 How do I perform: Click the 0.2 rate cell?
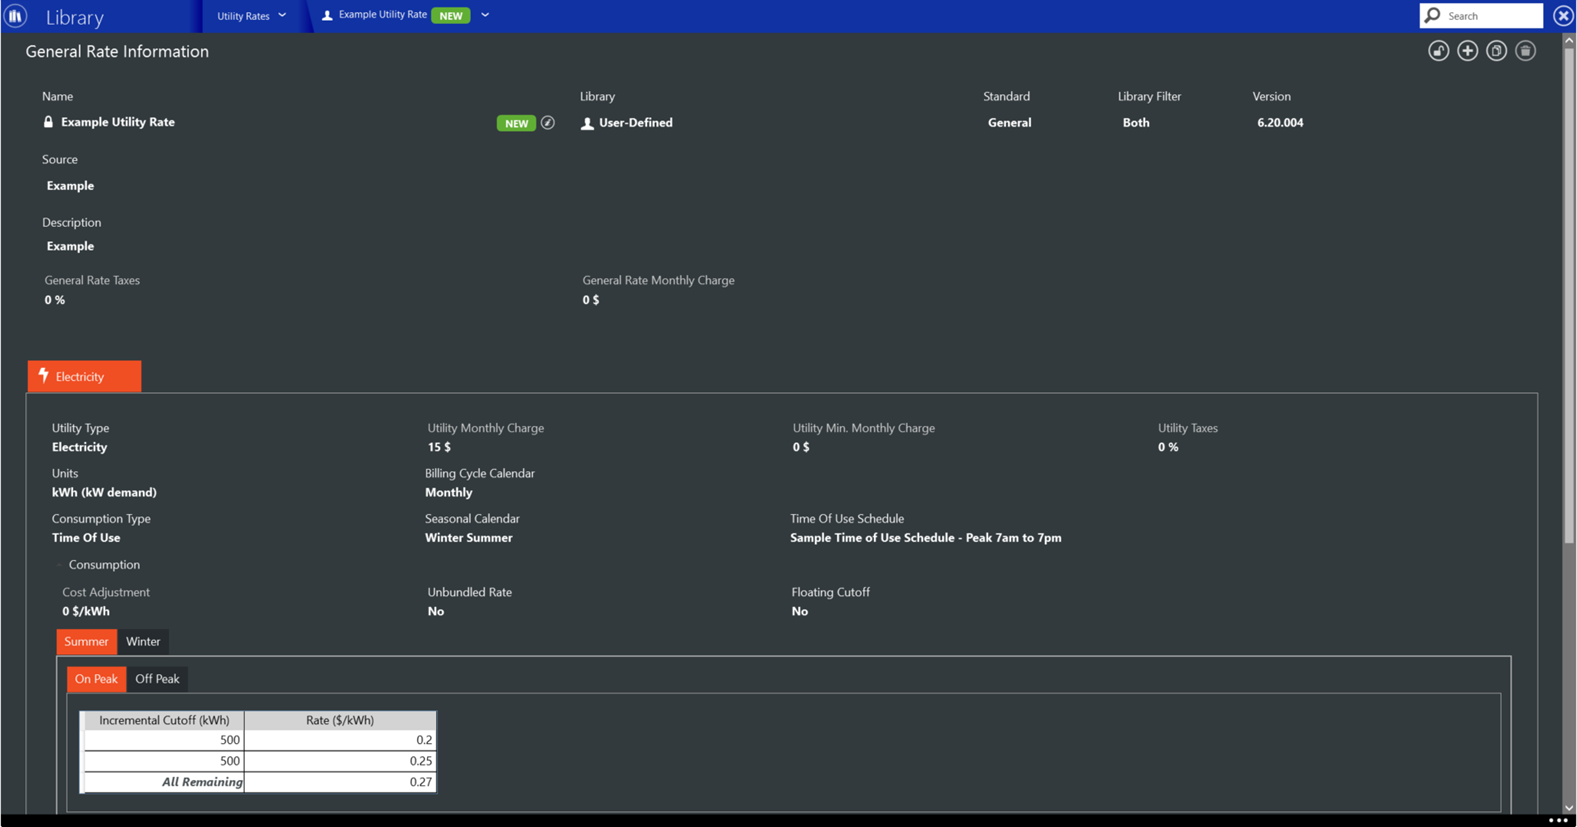[x=340, y=740]
